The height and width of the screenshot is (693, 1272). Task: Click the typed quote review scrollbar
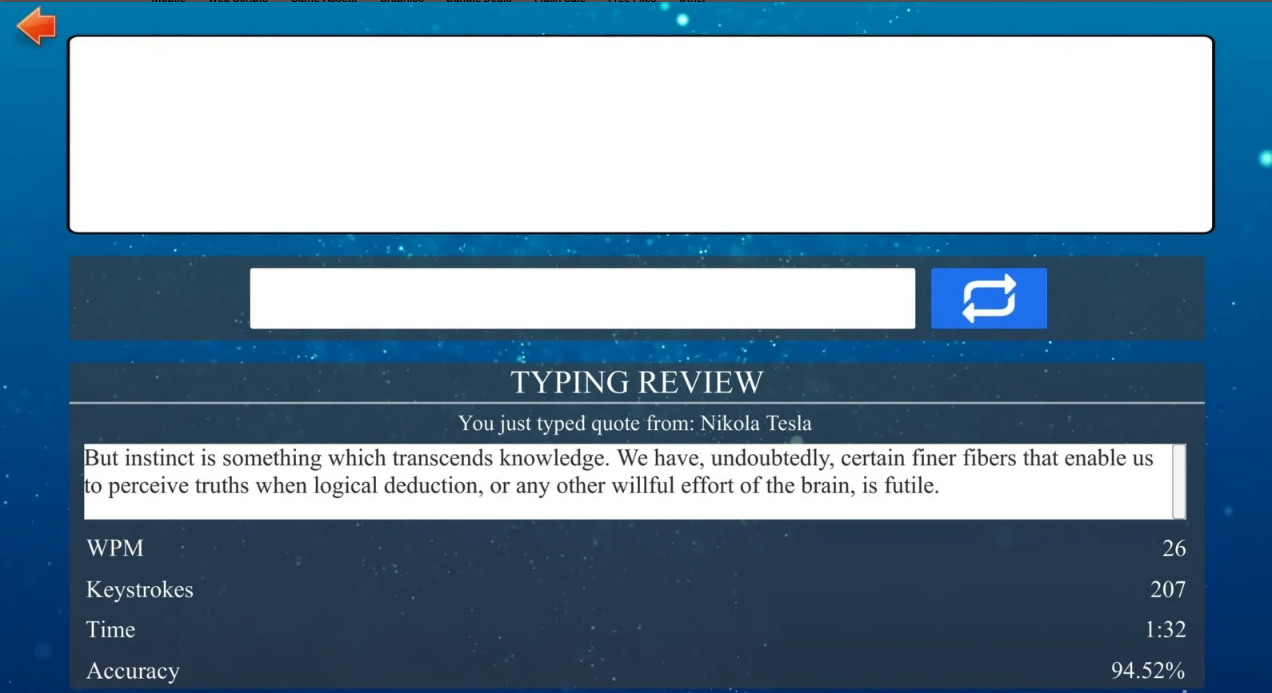(1179, 481)
